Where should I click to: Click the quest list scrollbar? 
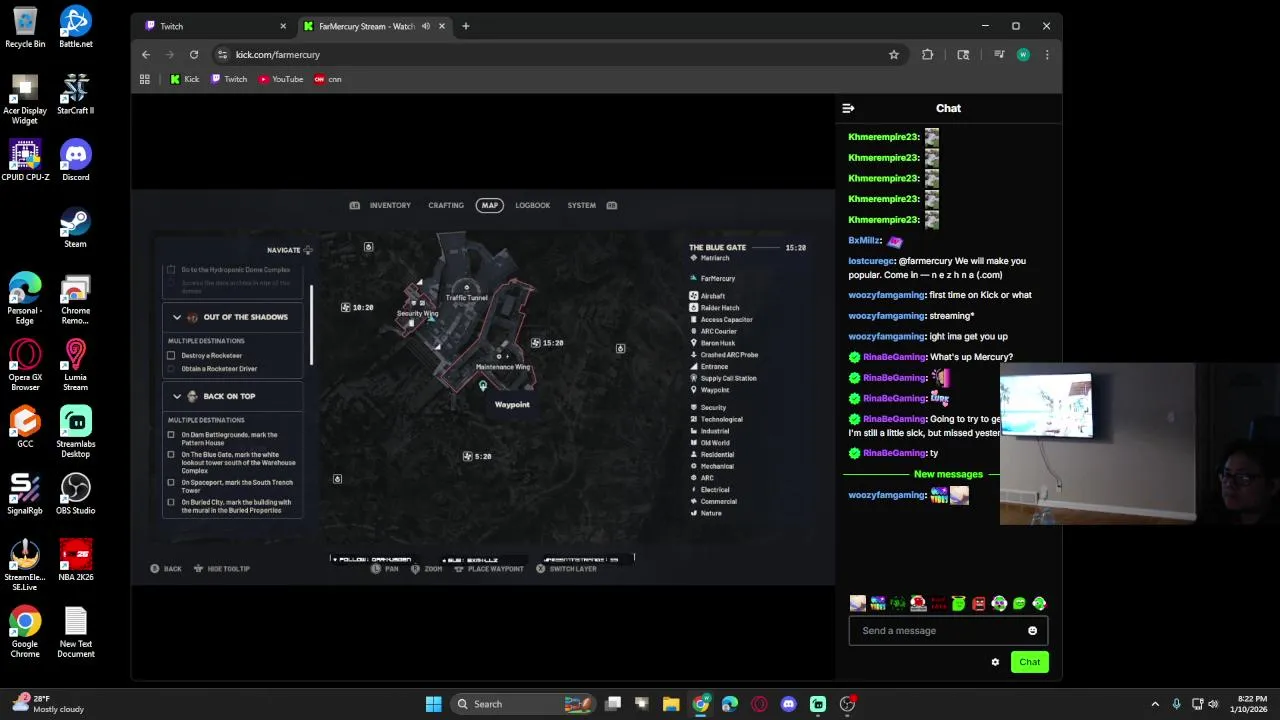click(x=311, y=325)
